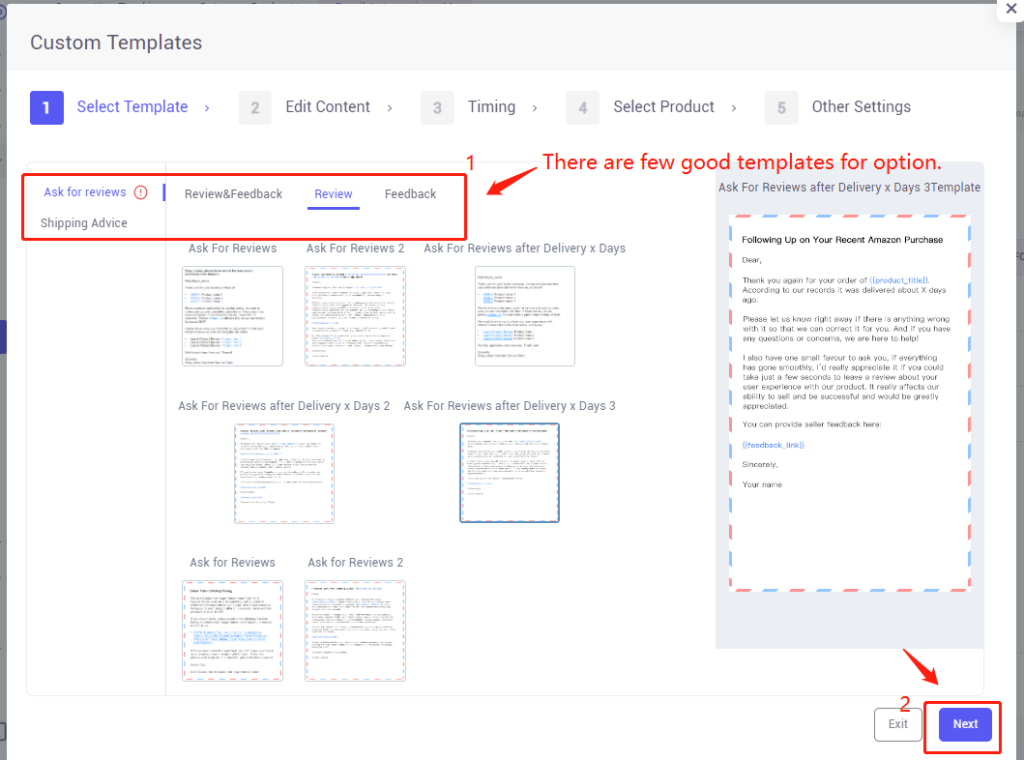Click 'Ask For Reviews after Delivery x Days 3' label

click(509, 405)
